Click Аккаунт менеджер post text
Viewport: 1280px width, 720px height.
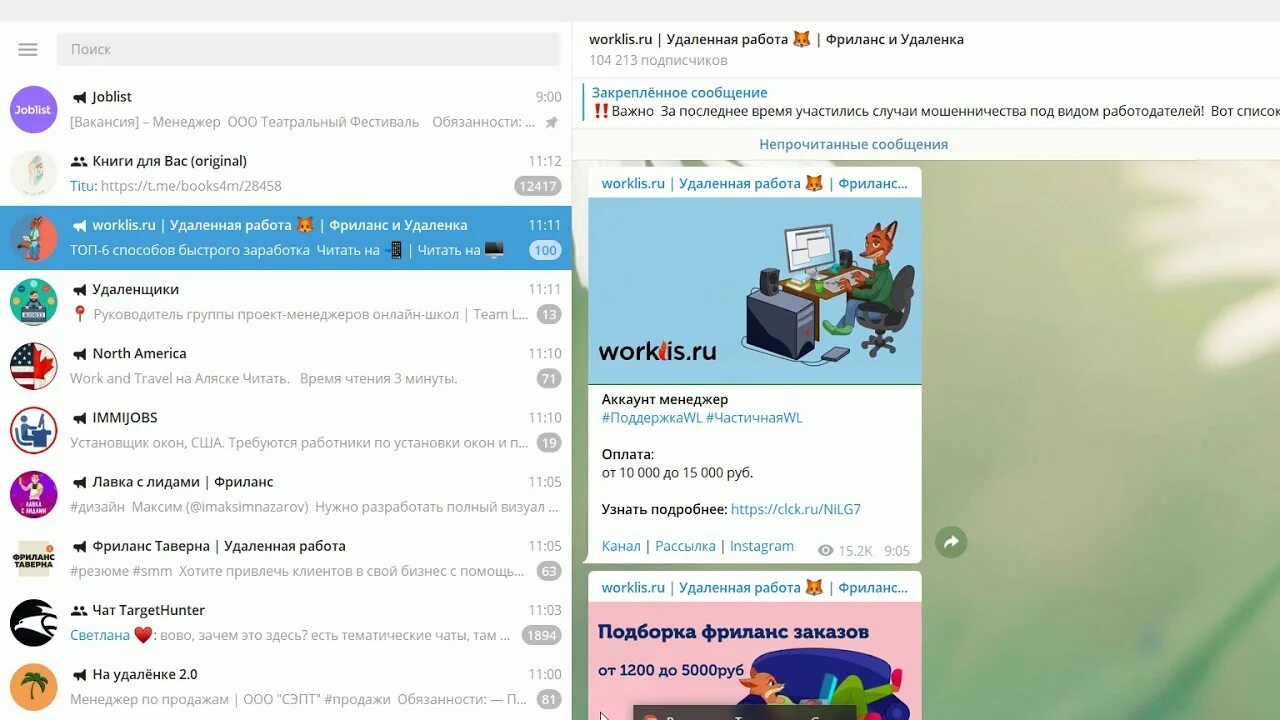coord(665,399)
